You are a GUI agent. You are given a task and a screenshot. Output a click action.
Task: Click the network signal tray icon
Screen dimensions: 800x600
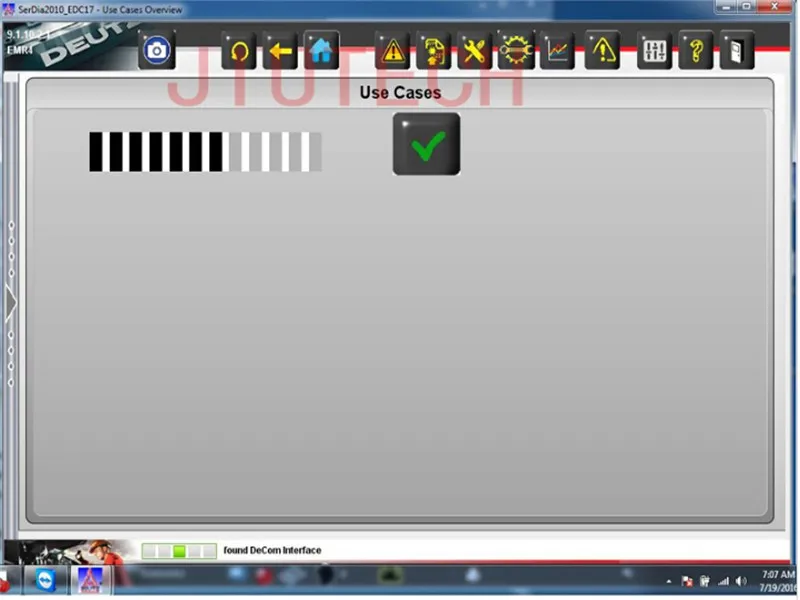pyautogui.click(x=723, y=582)
